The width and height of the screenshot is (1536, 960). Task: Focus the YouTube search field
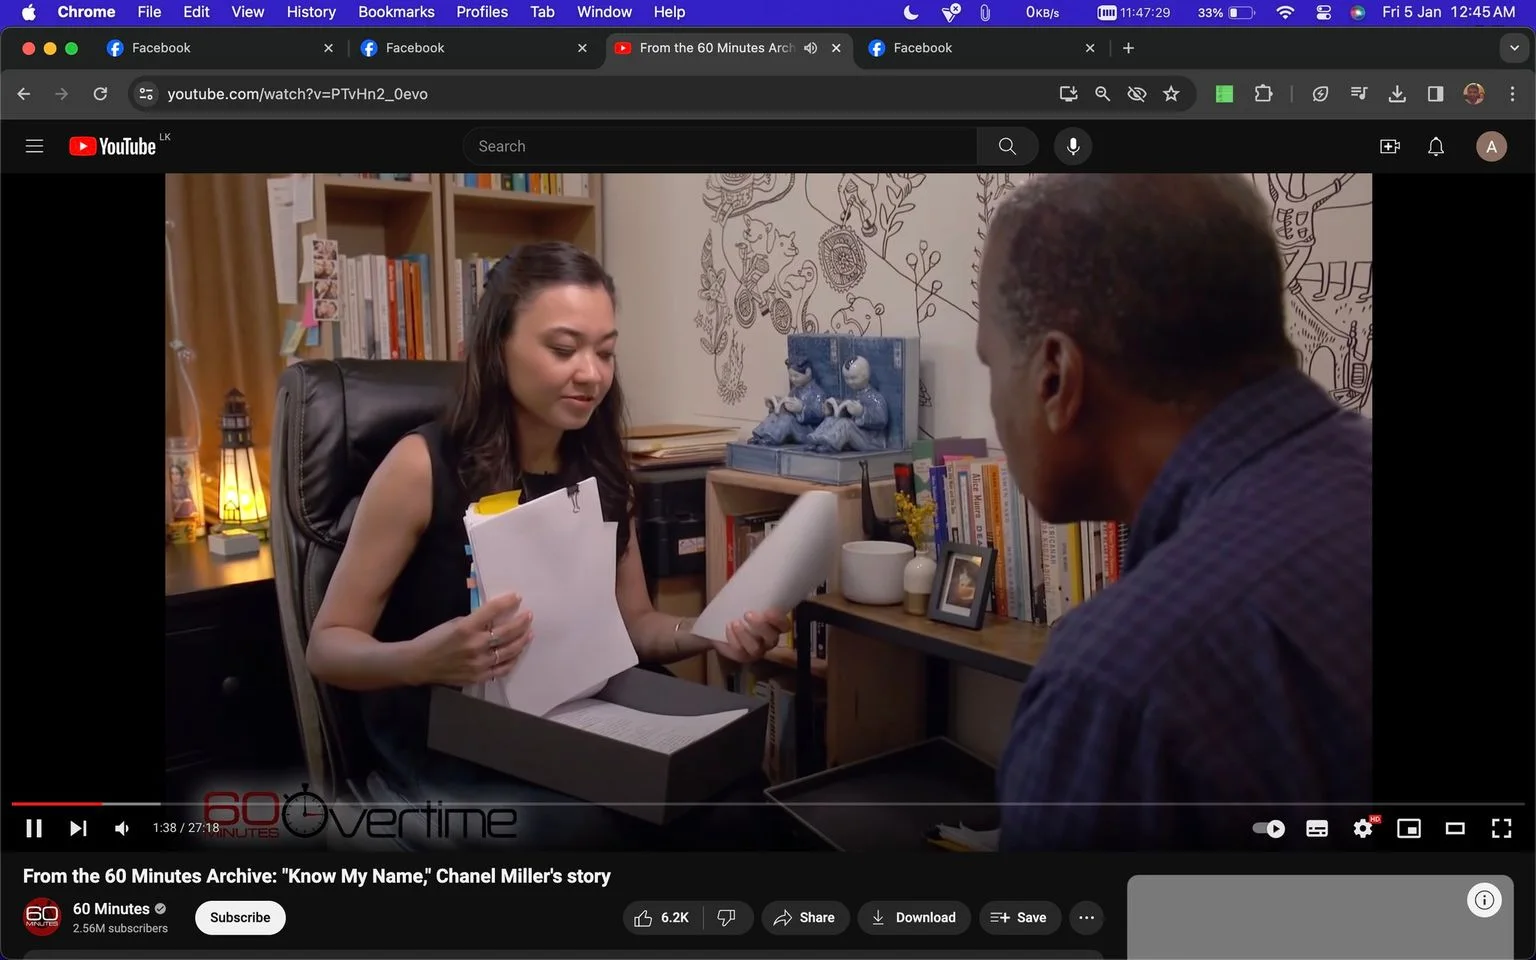(720, 146)
